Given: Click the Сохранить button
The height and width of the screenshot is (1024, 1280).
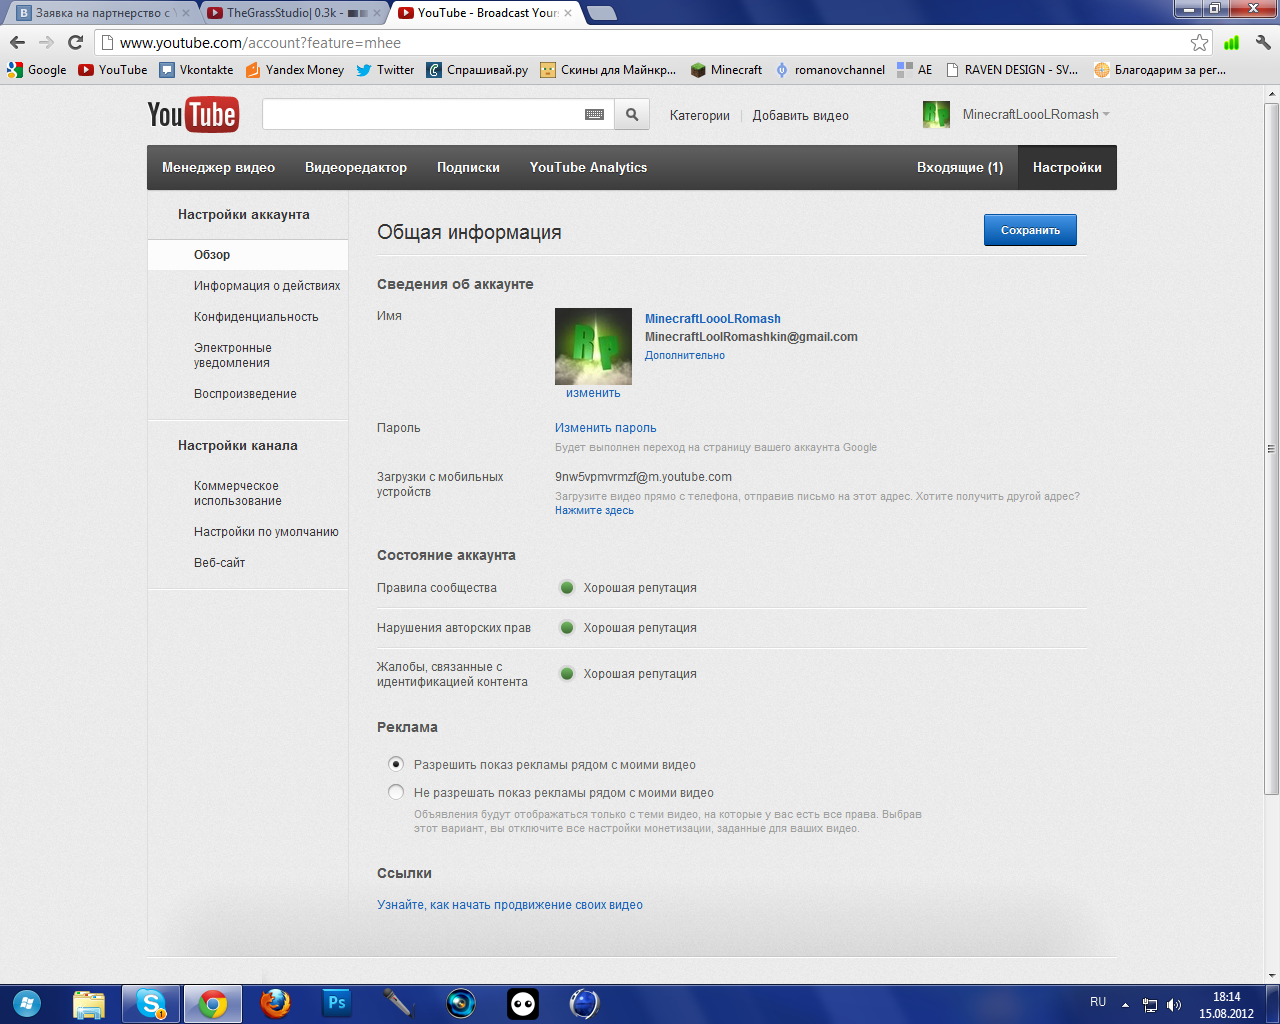Looking at the screenshot, I should (1030, 230).
